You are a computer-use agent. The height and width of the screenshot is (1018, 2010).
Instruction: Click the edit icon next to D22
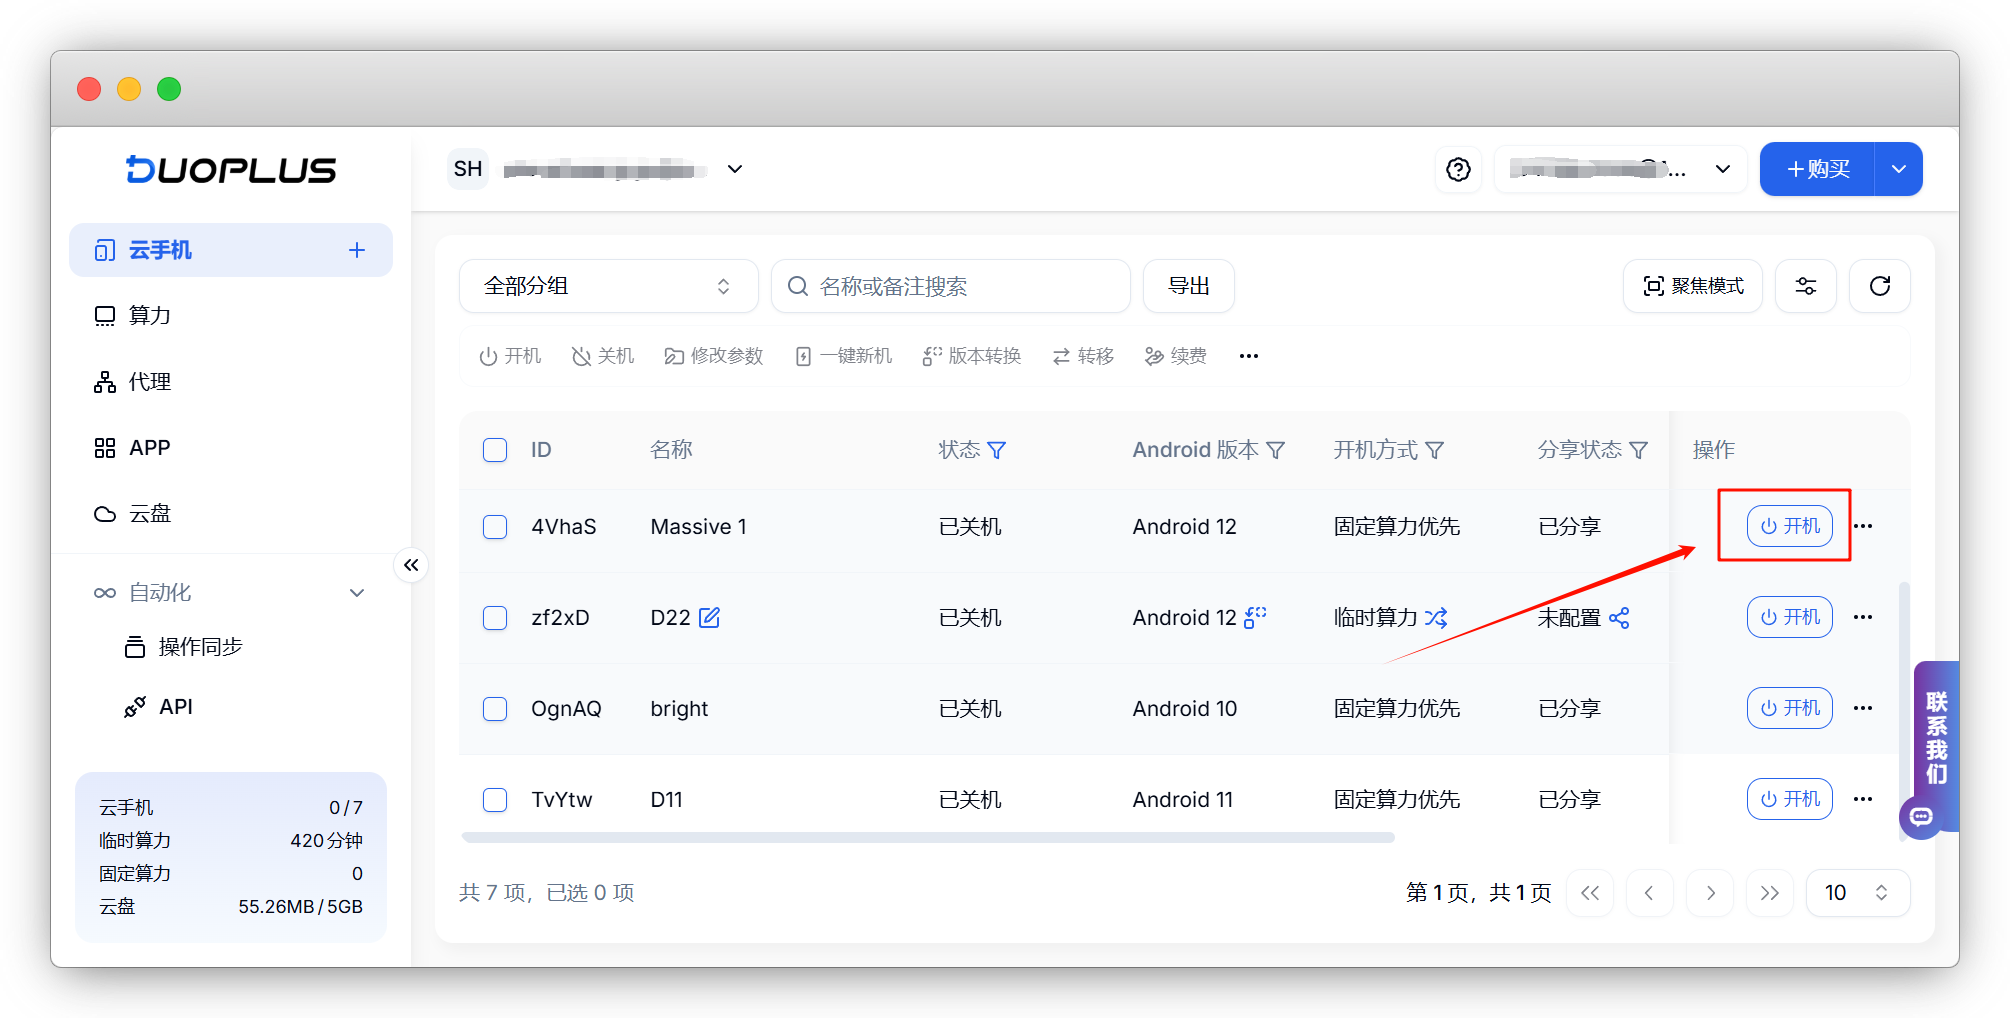pyautogui.click(x=709, y=618)
